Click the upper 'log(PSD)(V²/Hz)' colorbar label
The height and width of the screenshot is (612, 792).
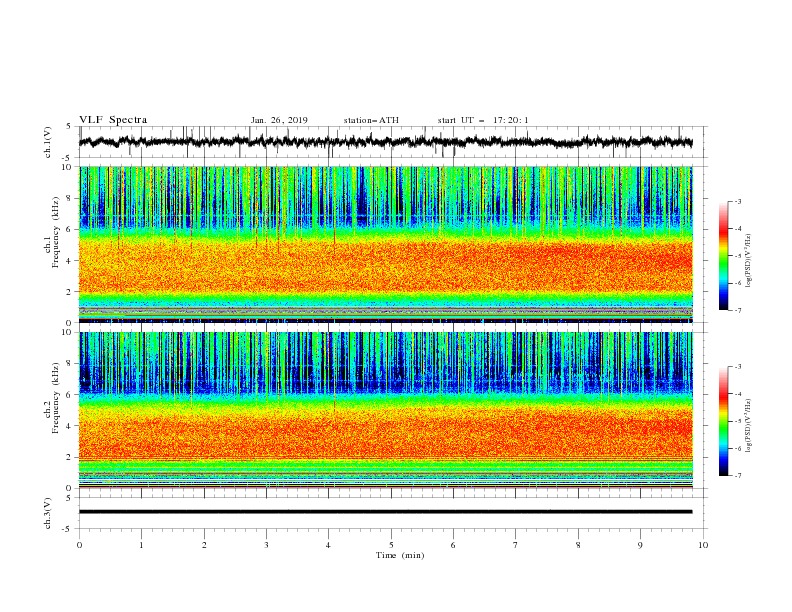tap(748, 261)
